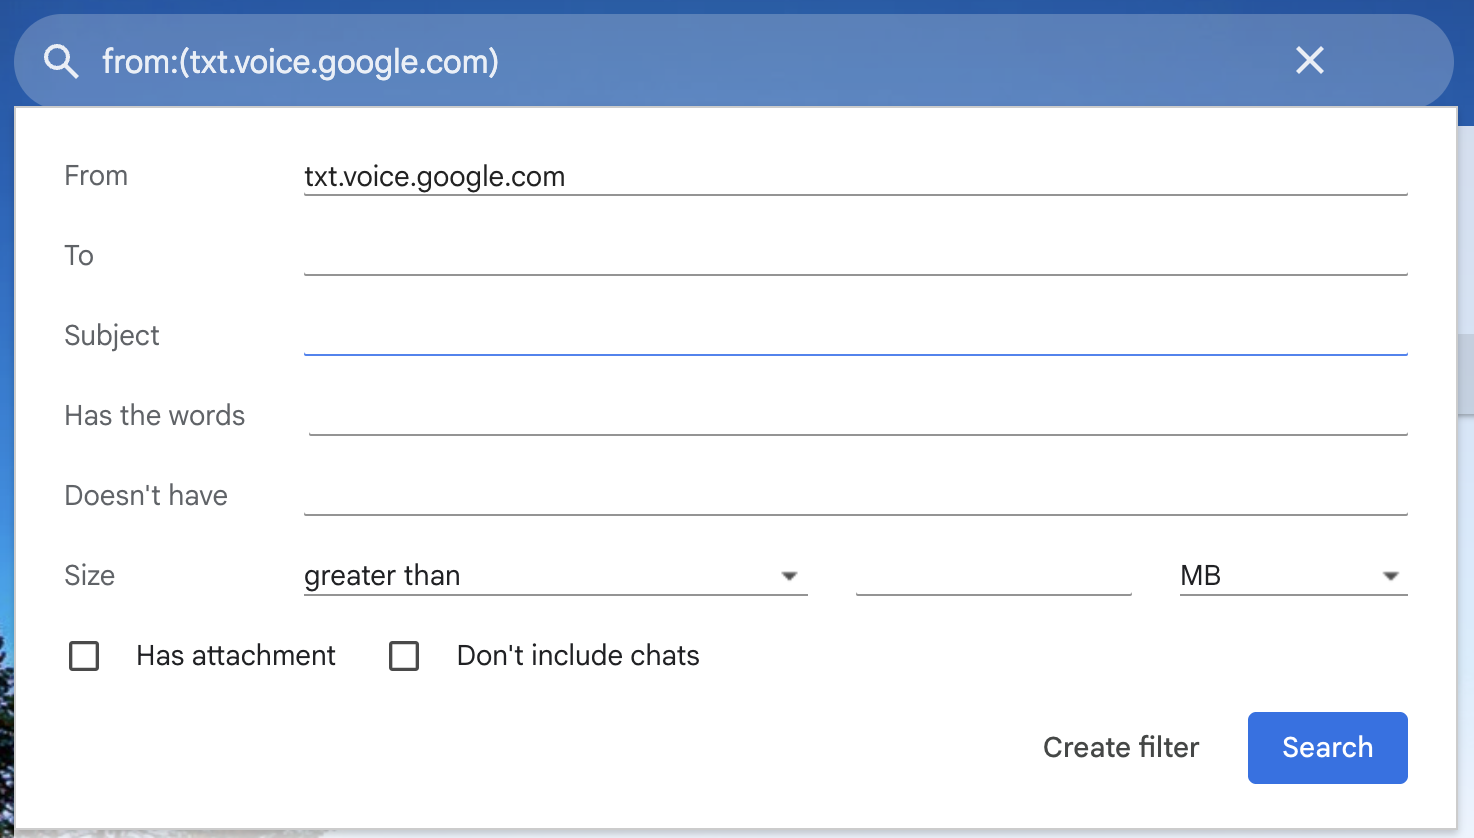The width and height of the screenshot is (1474, 838).
Task: Click the magnifier search icon
Action: coord(61,61)
